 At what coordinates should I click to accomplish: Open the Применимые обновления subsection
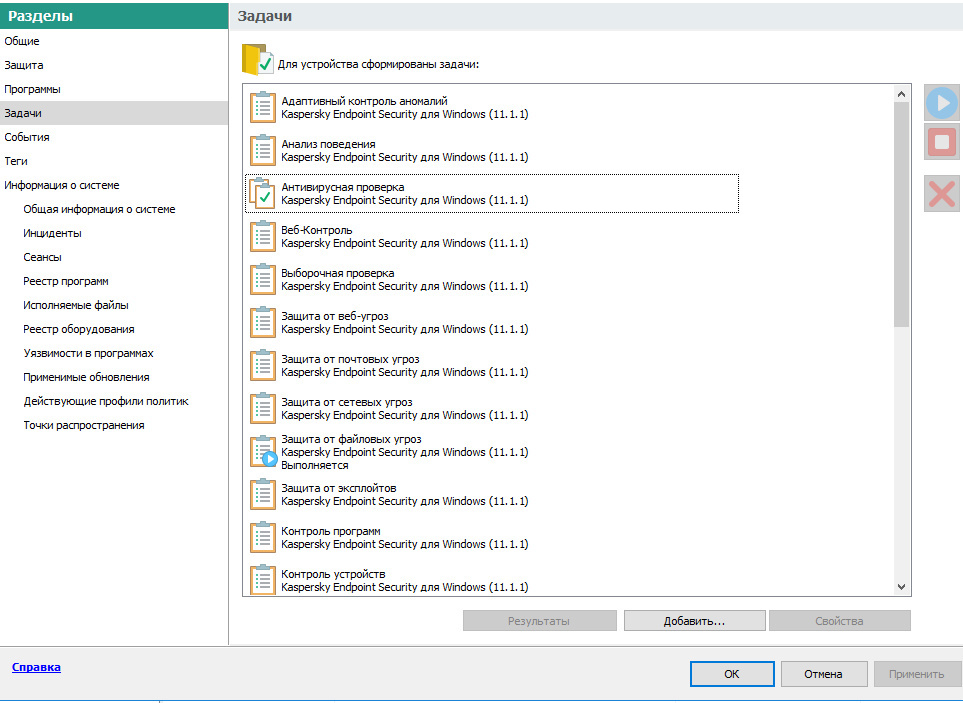coord(87,377)
